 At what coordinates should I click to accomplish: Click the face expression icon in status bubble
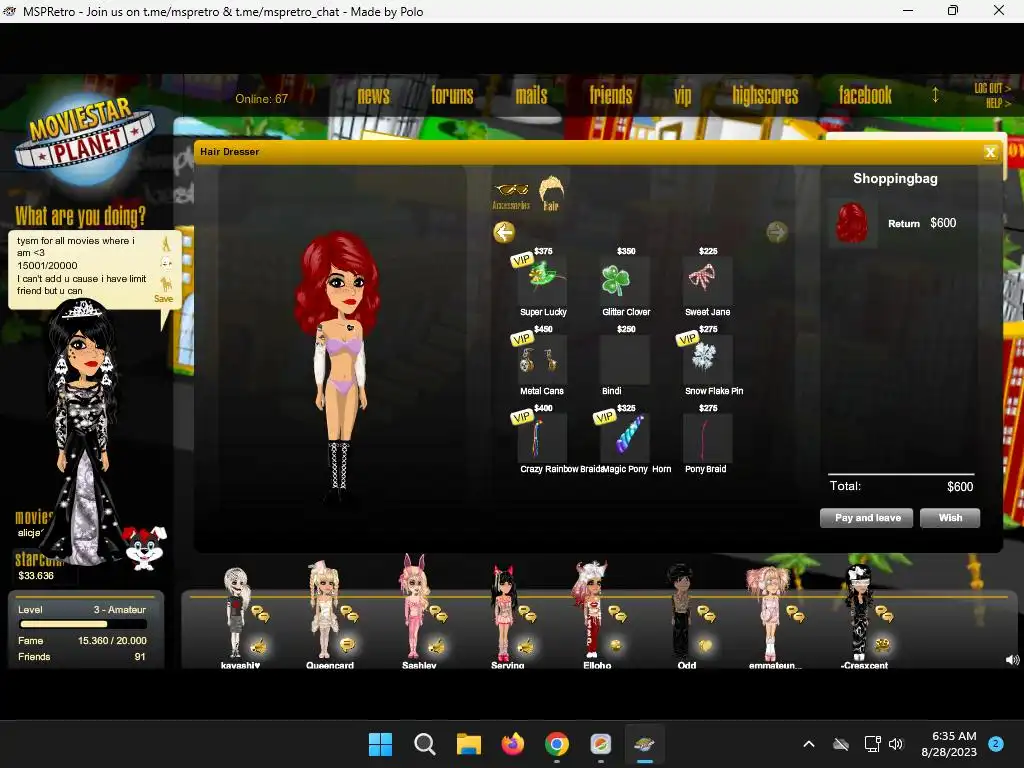[x=167, y=264]
